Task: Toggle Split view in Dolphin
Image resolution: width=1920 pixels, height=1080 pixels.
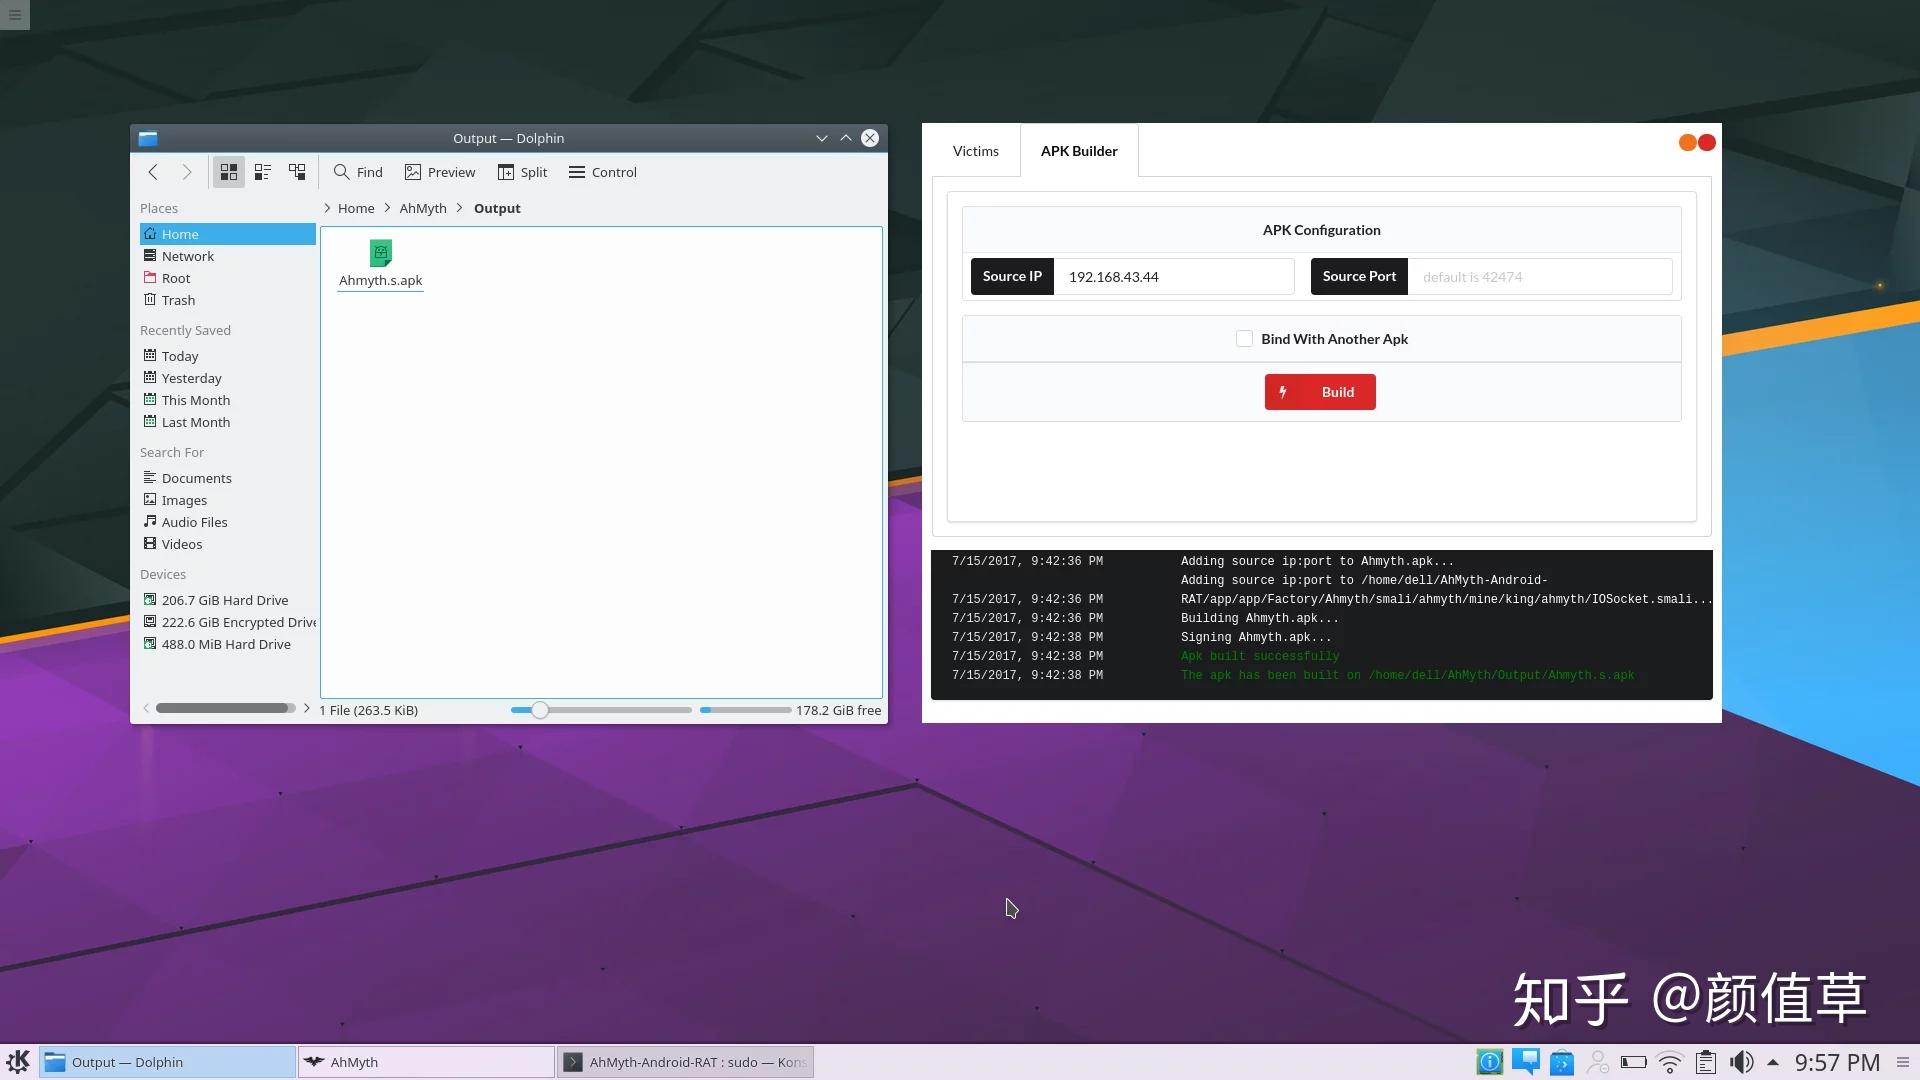Action: pyautogui.click(x=522, y=172)
